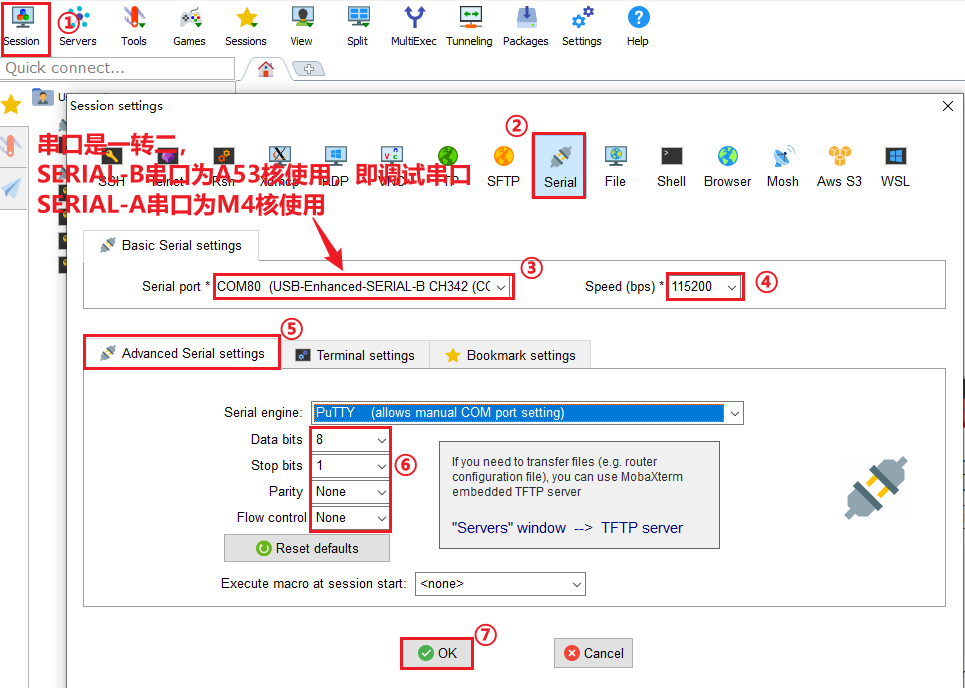This screenshot has width=965, height=688.
Task: Open the Help toolbar icon
Action: click(638, 26)
